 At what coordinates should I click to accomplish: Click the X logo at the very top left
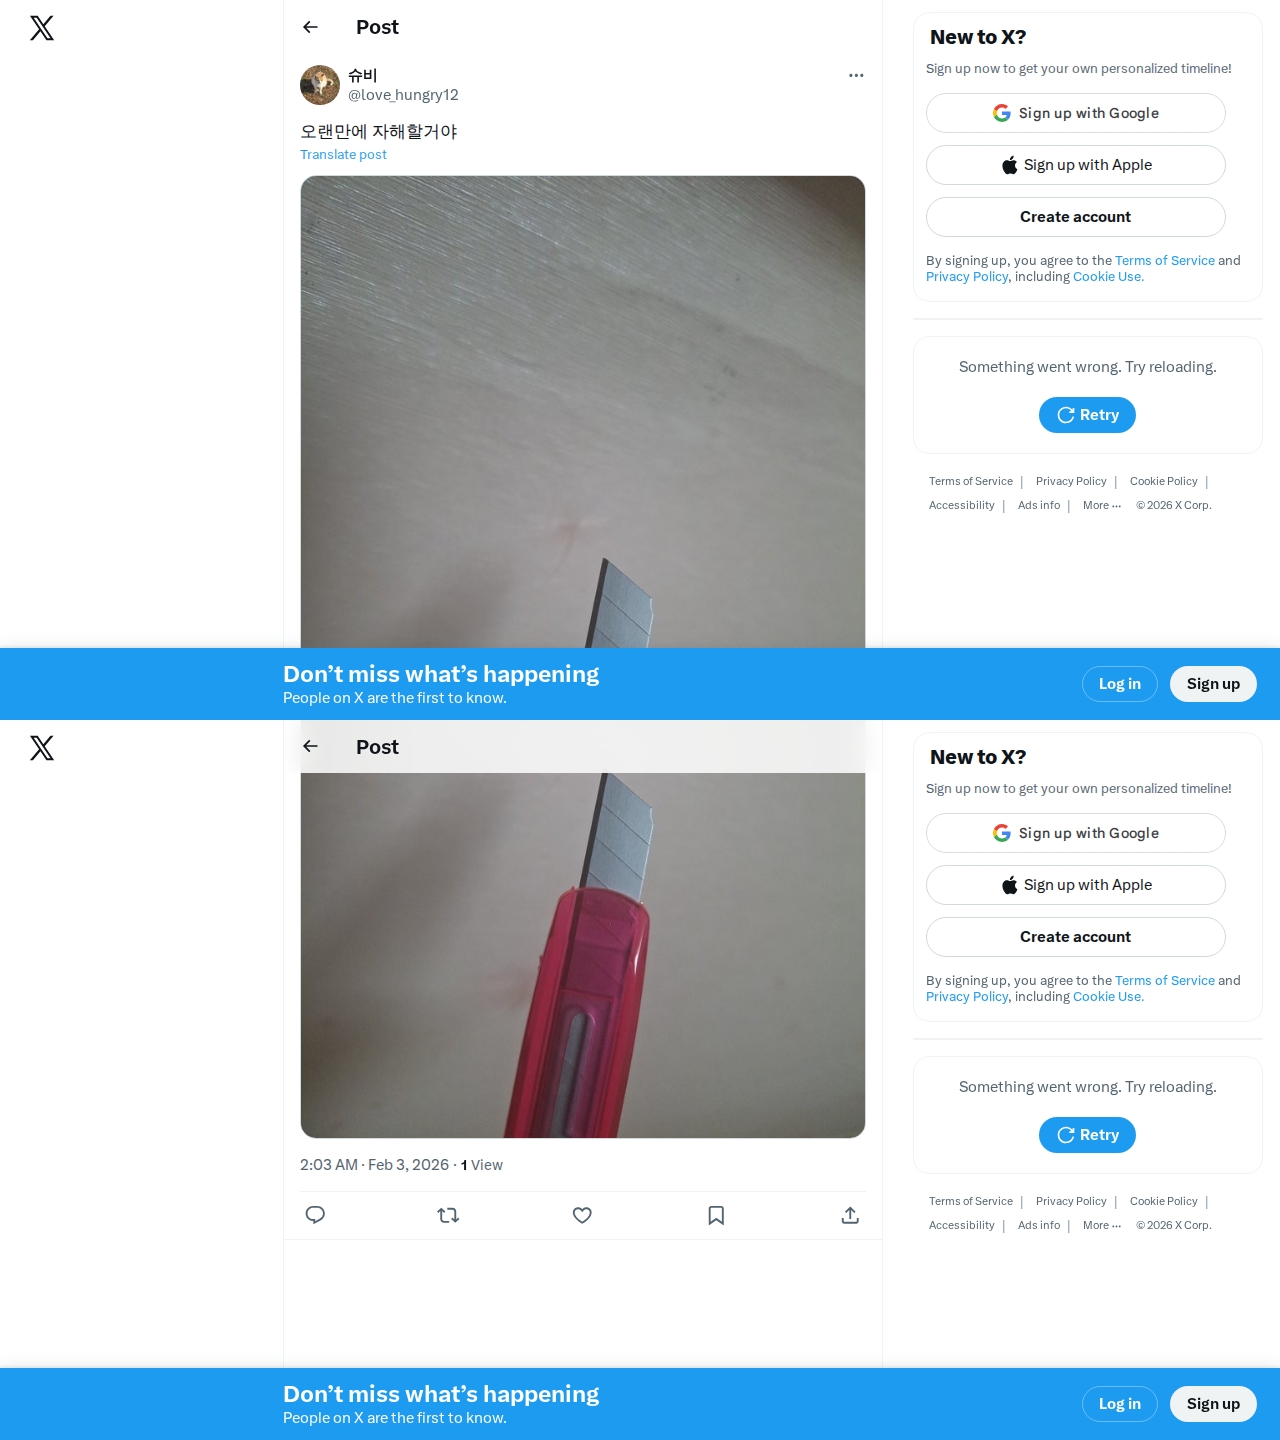point(42,28)
